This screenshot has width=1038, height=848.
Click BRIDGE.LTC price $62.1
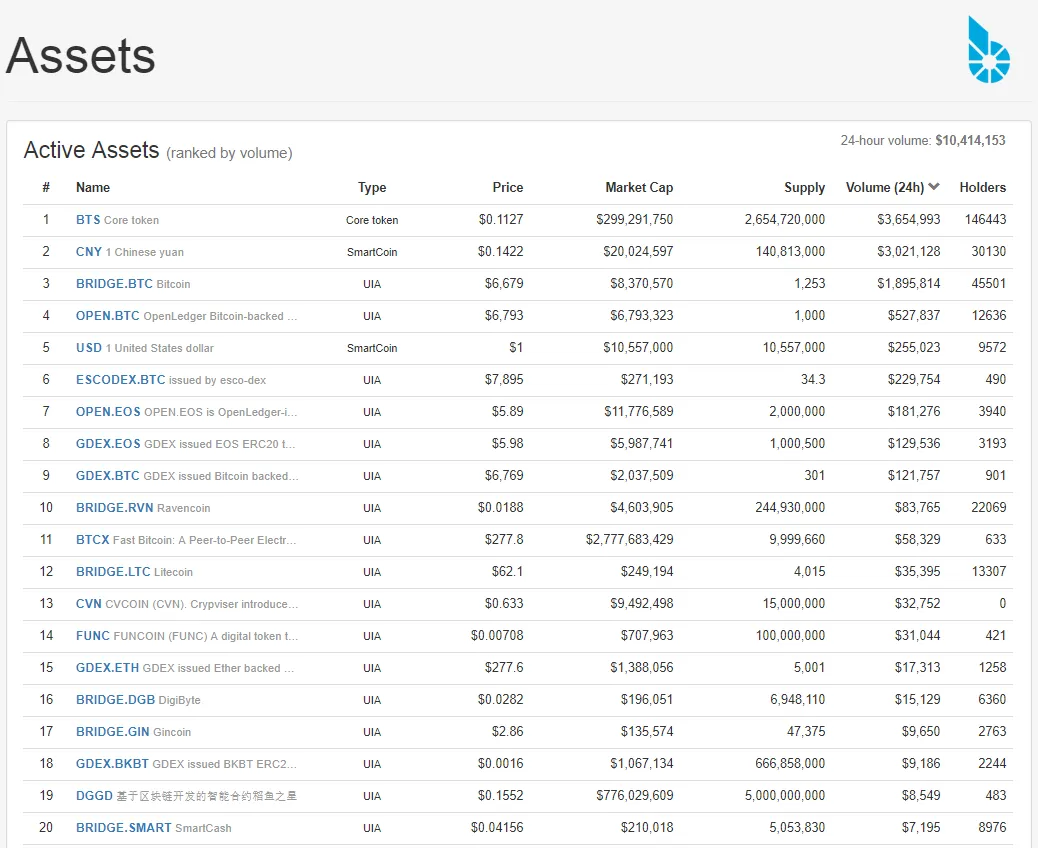click(x=507, y=571)
